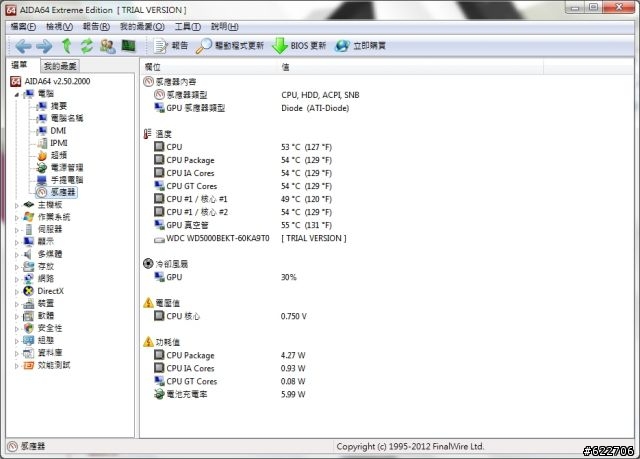640x459 pixels.
Task: Click the laptop icon for 手提電腦
Action: pos(42,180)
